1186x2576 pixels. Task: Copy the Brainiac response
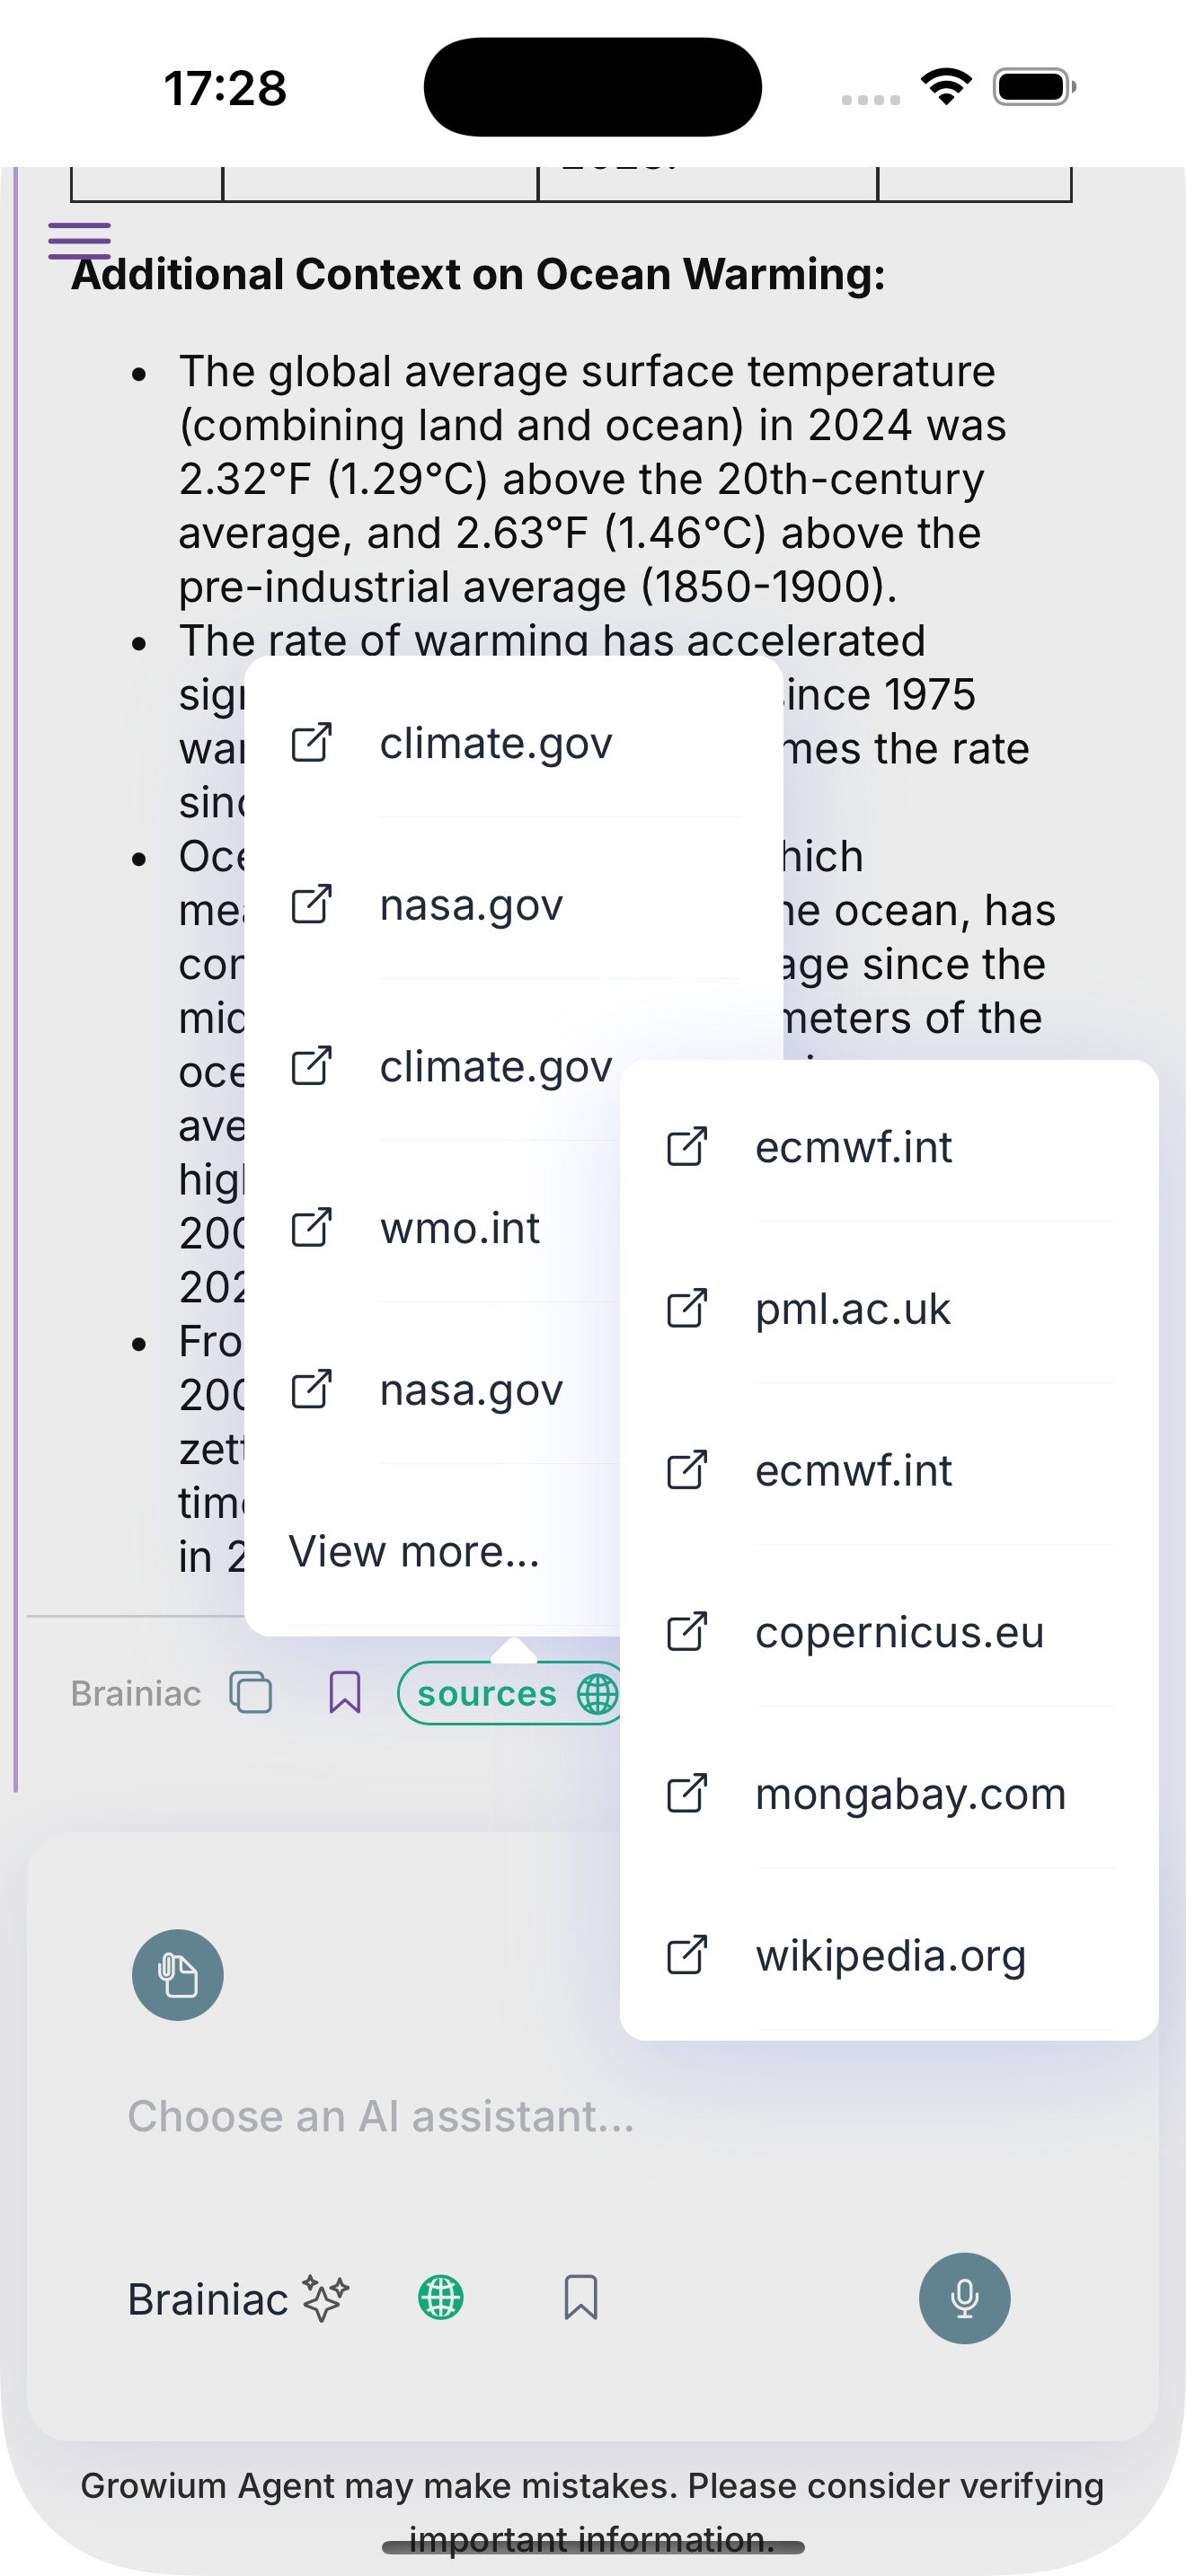(x=252, y=1692)
